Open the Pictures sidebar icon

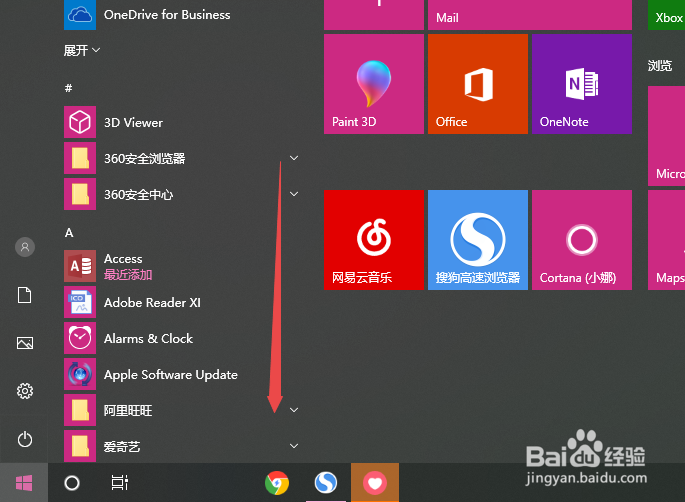25,343
